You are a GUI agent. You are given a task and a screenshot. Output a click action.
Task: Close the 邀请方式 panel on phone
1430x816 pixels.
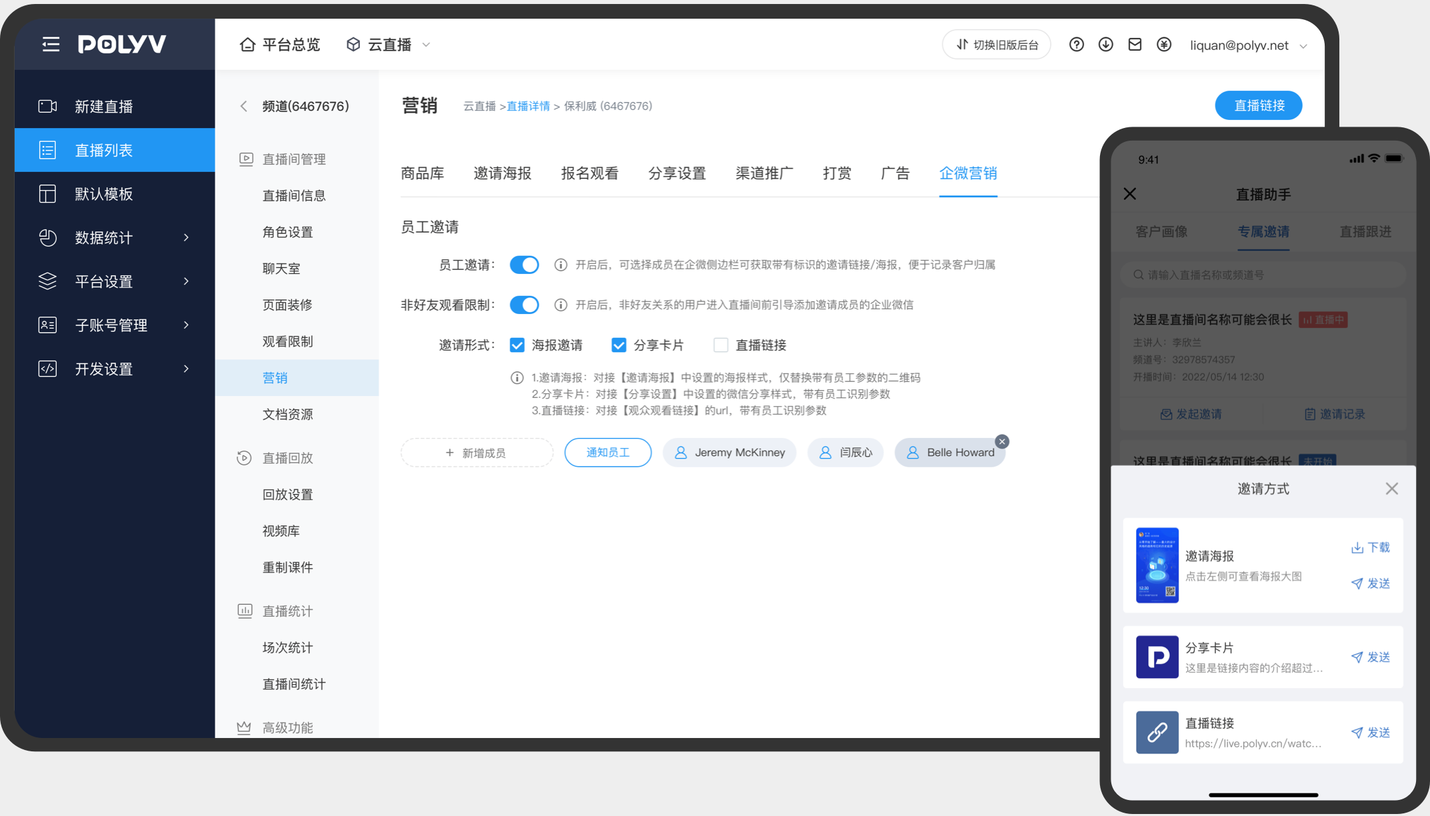[1391, 489]
